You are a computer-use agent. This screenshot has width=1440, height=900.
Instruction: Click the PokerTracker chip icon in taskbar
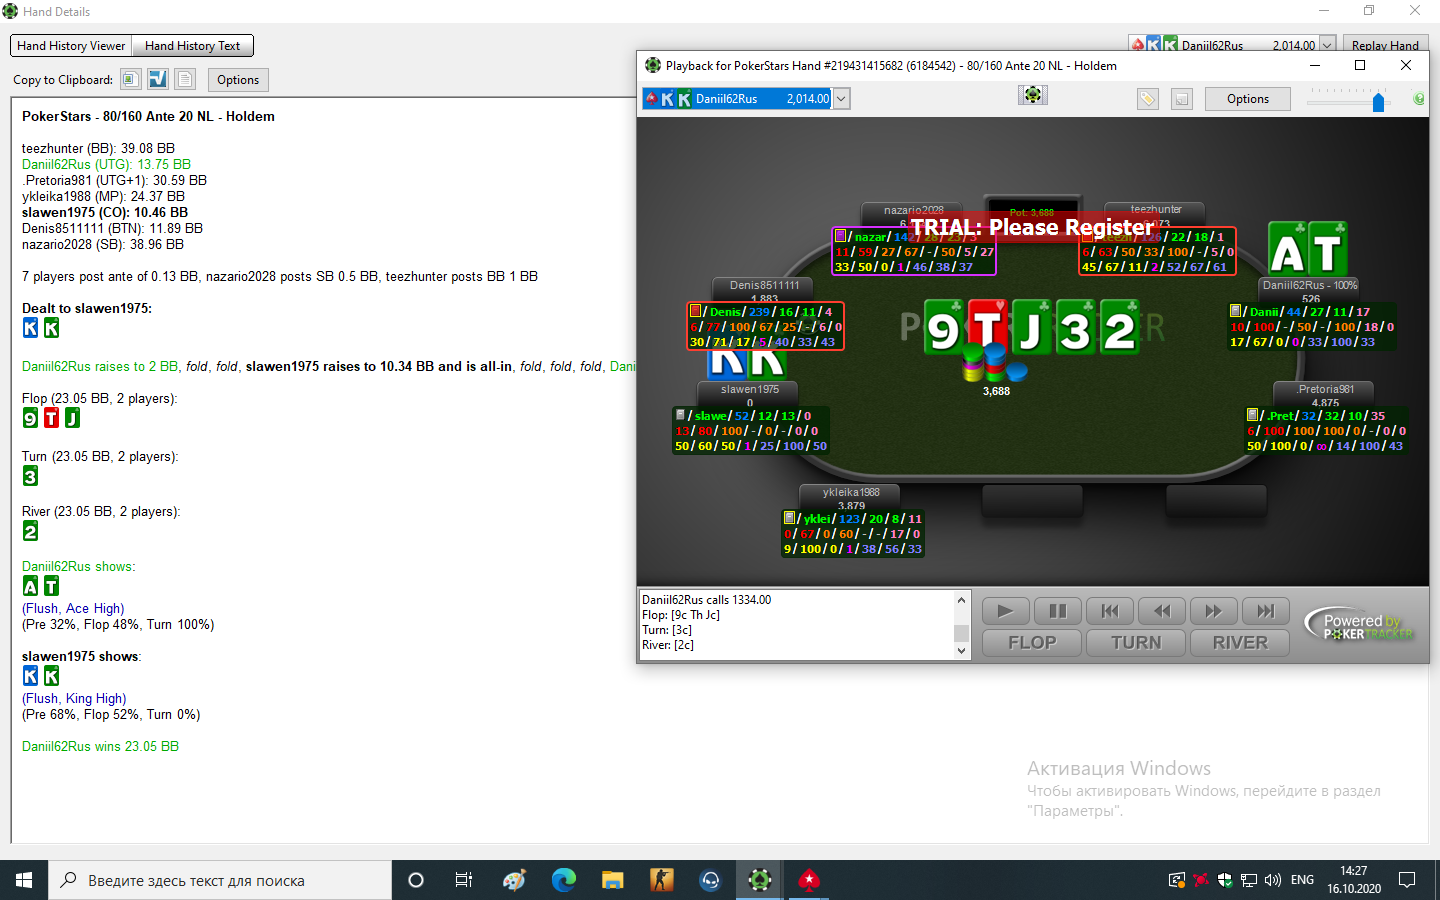point(760,880)
